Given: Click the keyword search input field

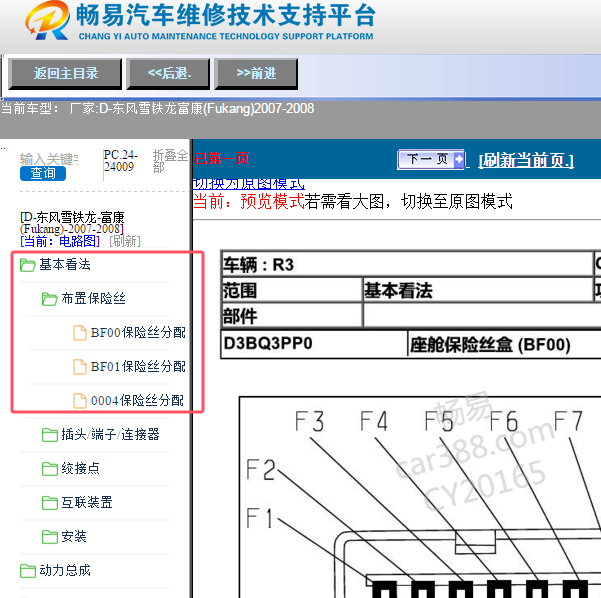Looking at the screenshot, I should pyautogui.click(x=49, y=158).
